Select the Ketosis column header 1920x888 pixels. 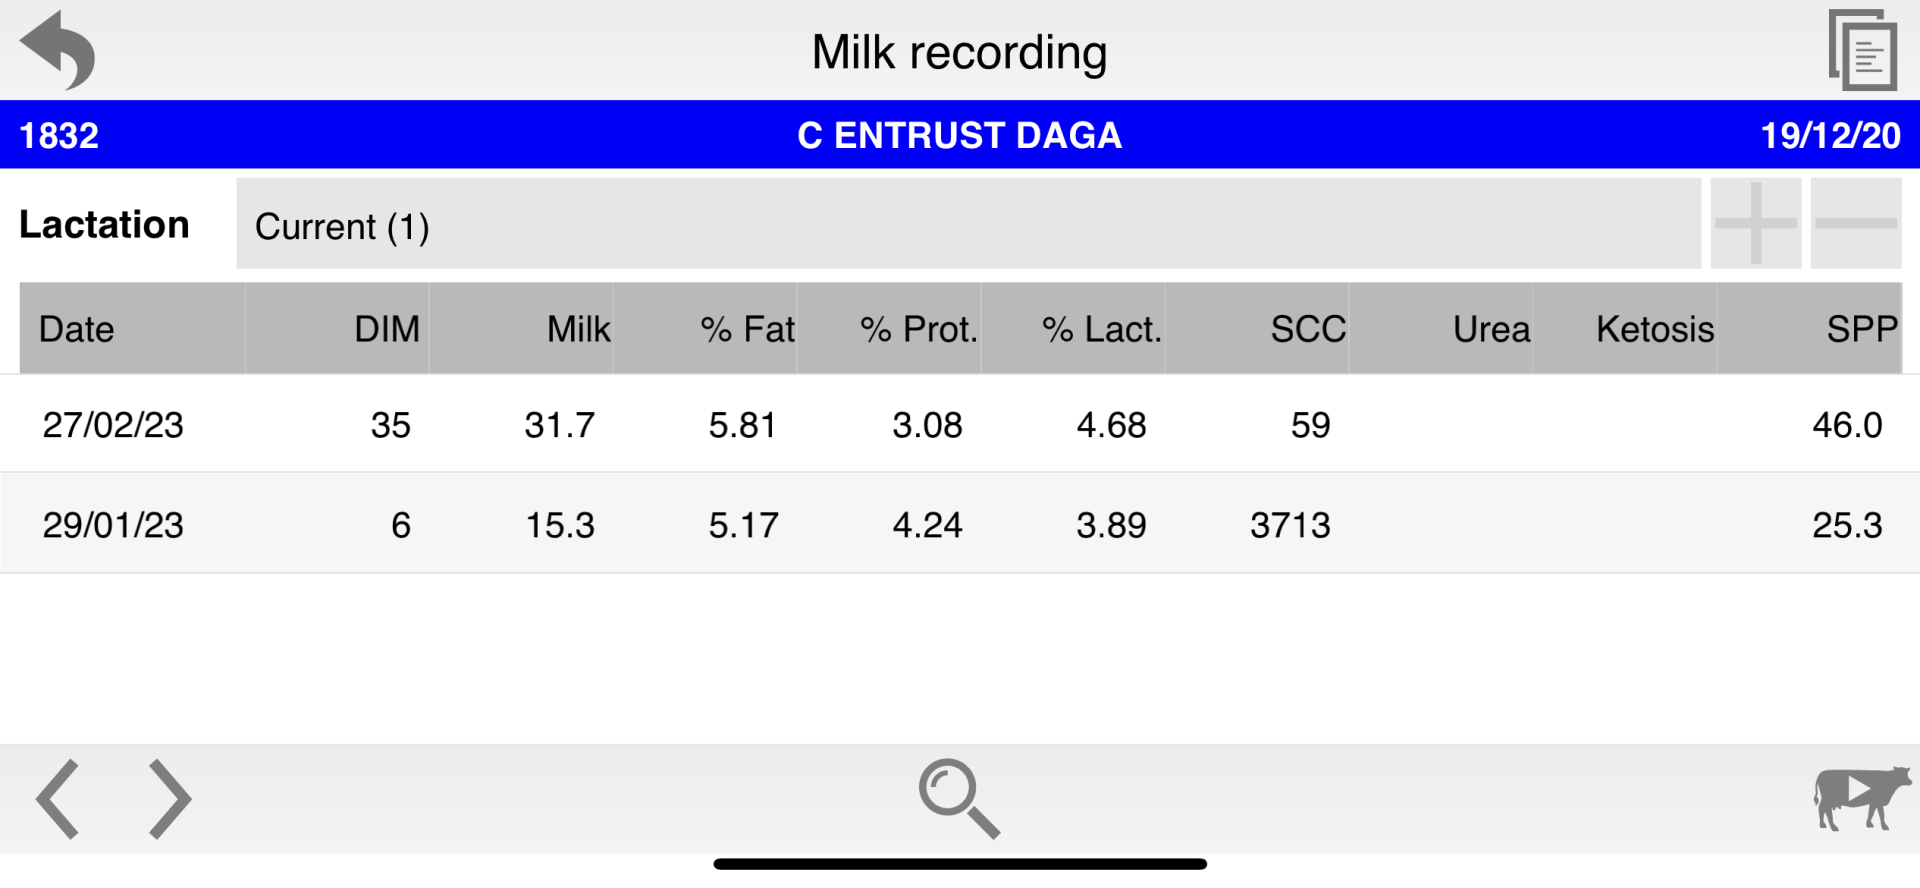pos(1655,328)
